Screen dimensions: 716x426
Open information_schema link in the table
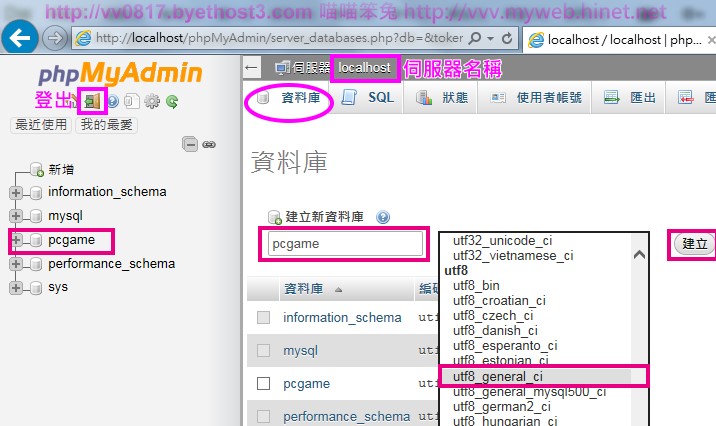tap(342, 317)
